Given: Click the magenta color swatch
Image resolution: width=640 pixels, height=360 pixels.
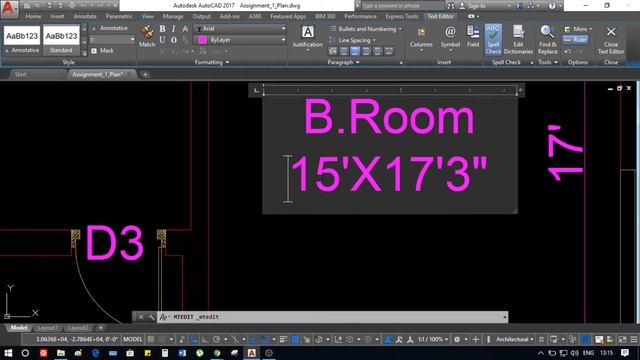Looking at the screenshot, I should pyautogui.click(x=202, y=40).
